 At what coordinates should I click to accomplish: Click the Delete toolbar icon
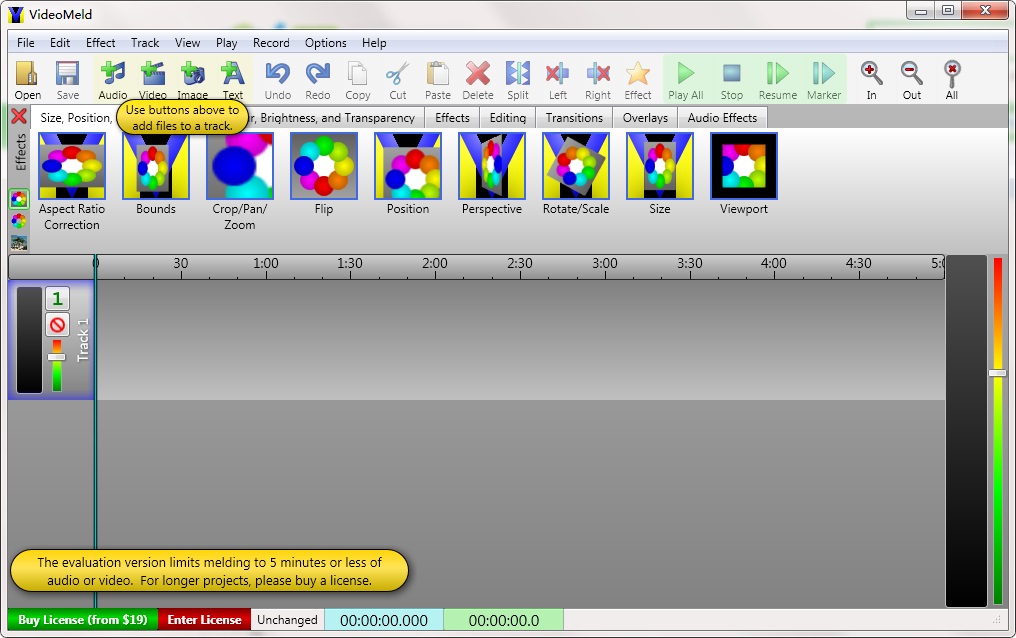click(x=478, y=80)
